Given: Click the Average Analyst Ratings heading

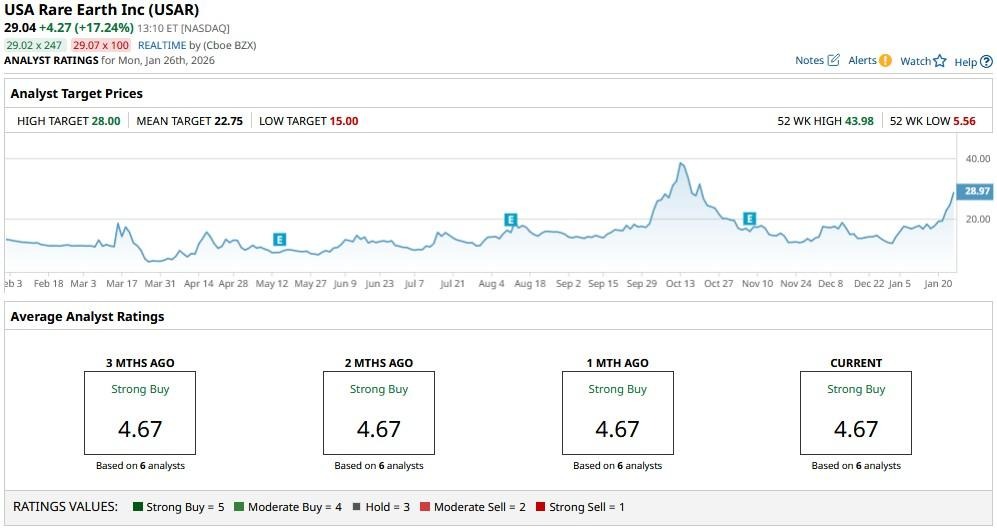Looking at the screenshot, I should [x=87, y=317].
